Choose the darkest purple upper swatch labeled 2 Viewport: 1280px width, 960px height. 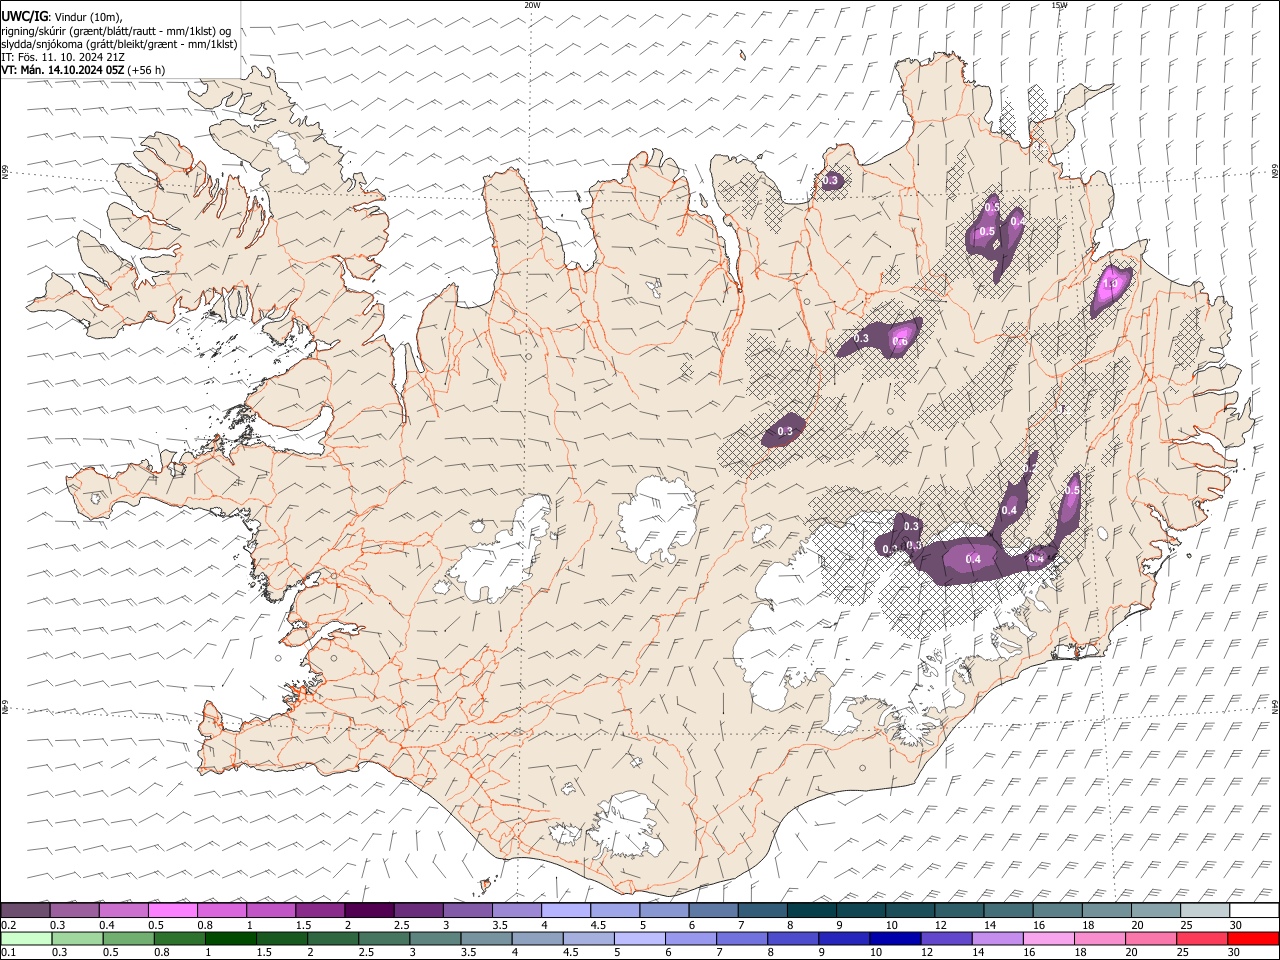369,910
